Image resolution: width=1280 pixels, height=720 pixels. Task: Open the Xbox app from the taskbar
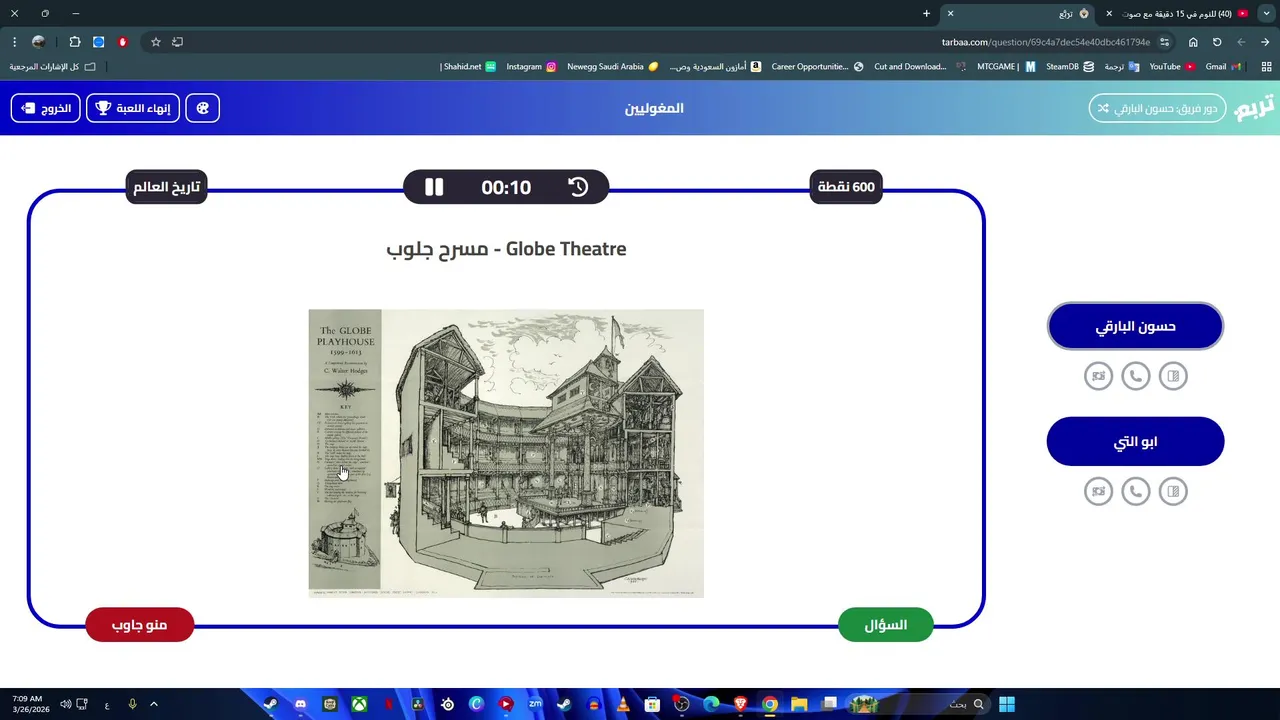[359, 704]
